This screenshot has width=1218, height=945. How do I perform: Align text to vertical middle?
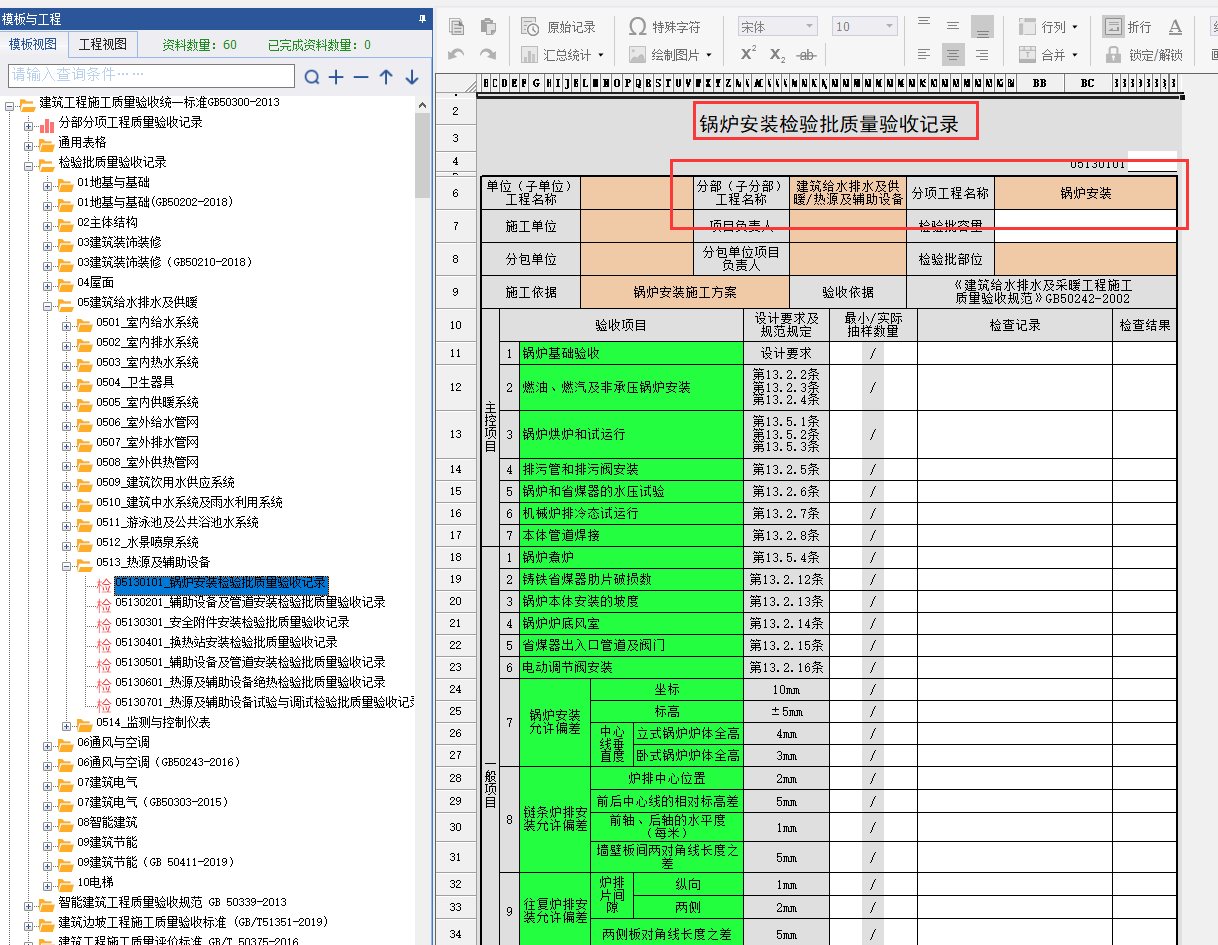953,27
